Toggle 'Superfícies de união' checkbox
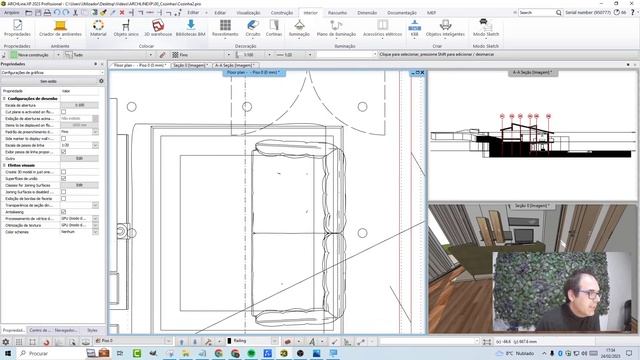 [63, 179]
